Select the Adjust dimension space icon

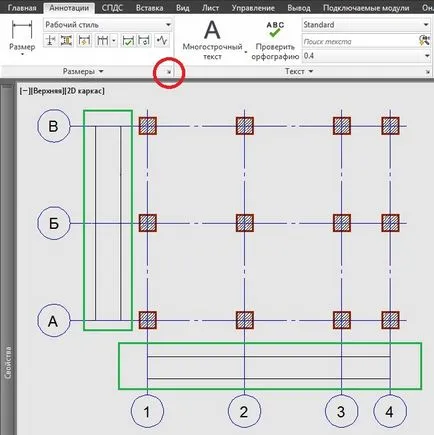(67, 41)
